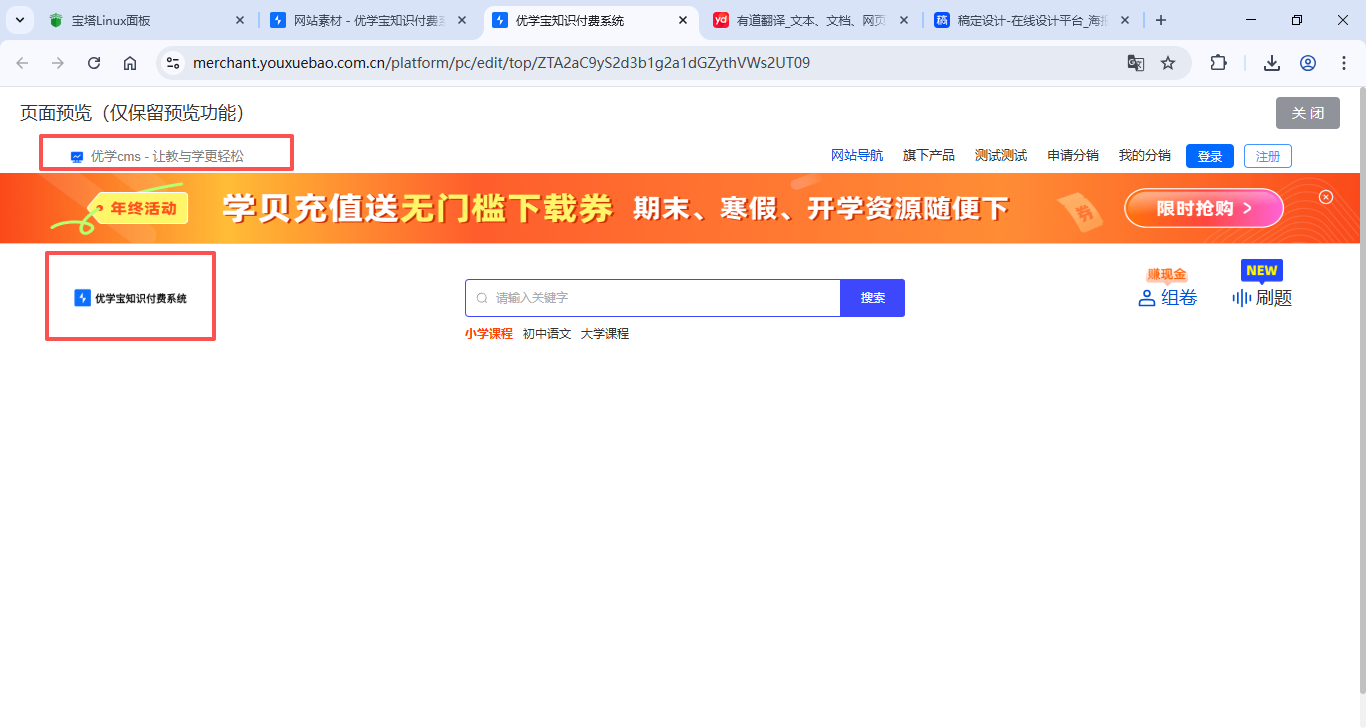This screenshot has height=728, width=1366.
Task: Bookmark this page with the star icon
Action: [1168, 63]
